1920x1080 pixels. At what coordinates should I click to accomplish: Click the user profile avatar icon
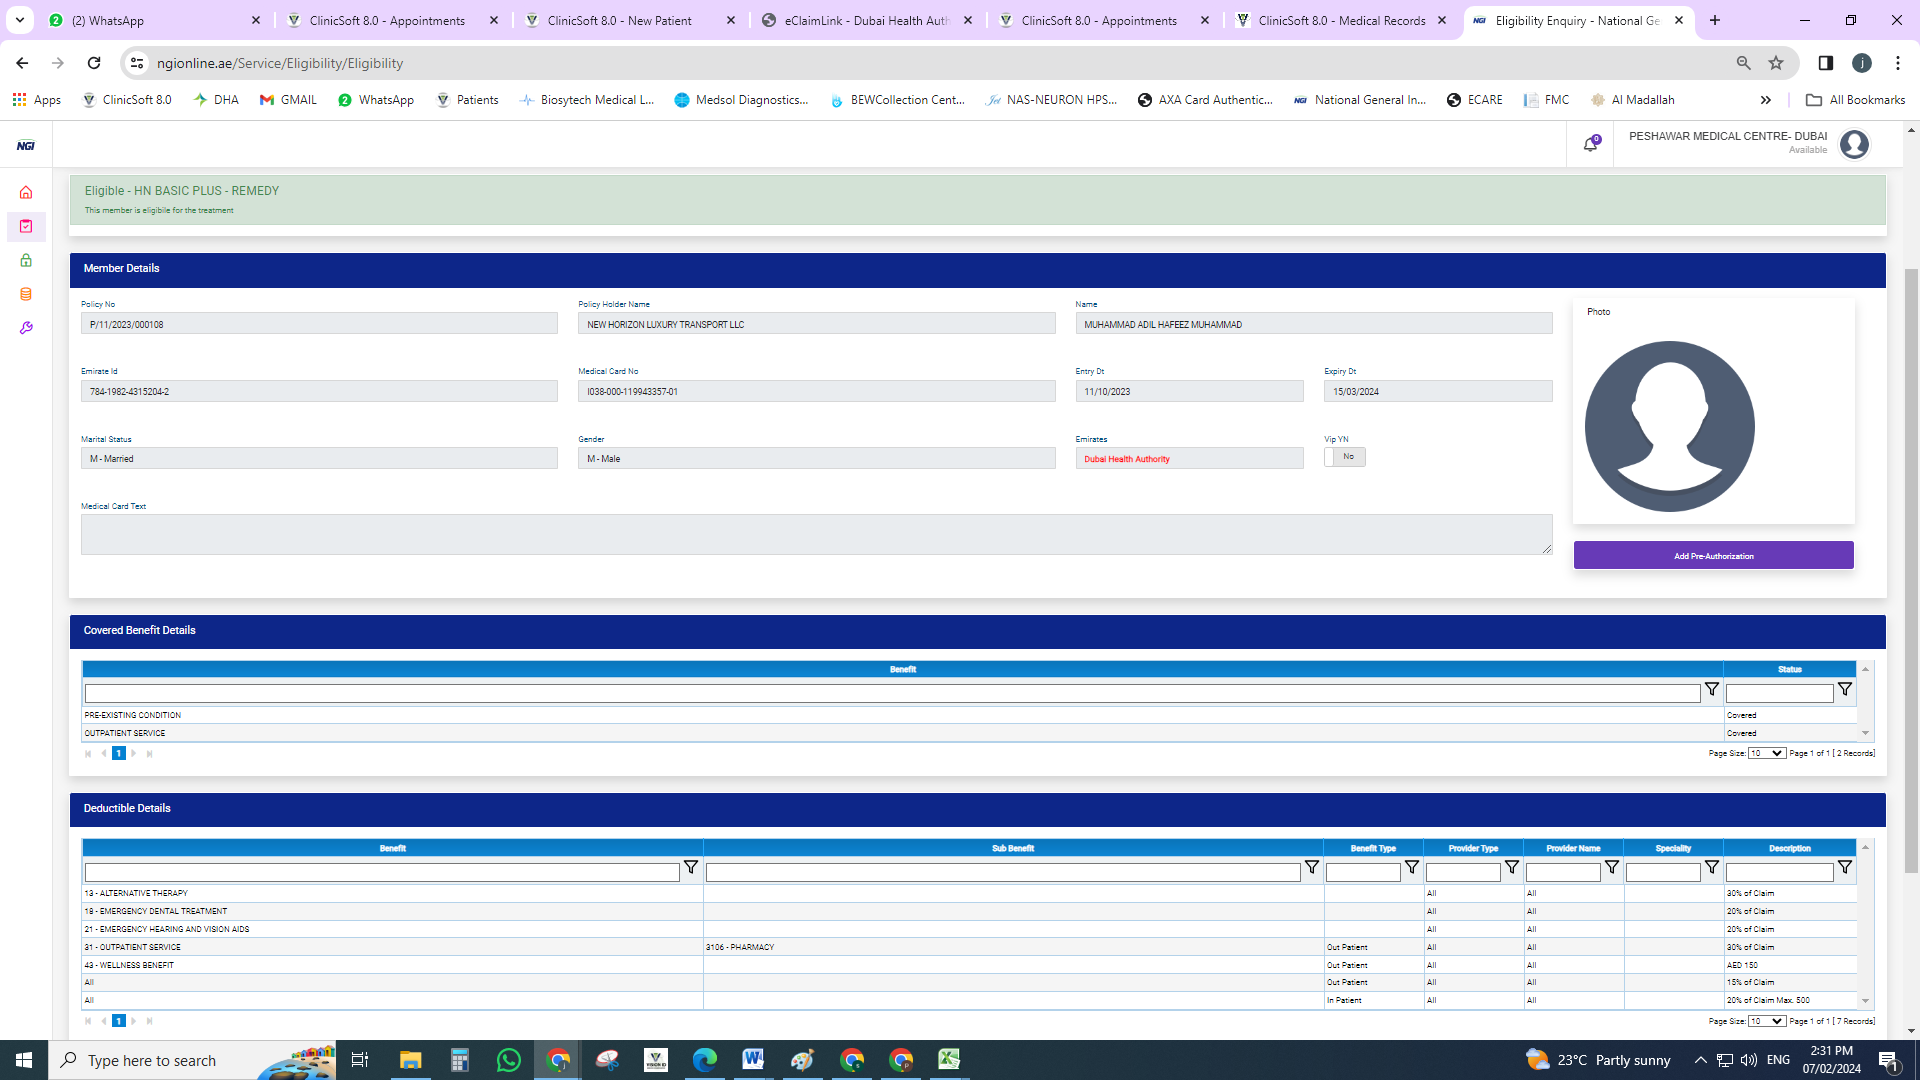point(1854,145)
